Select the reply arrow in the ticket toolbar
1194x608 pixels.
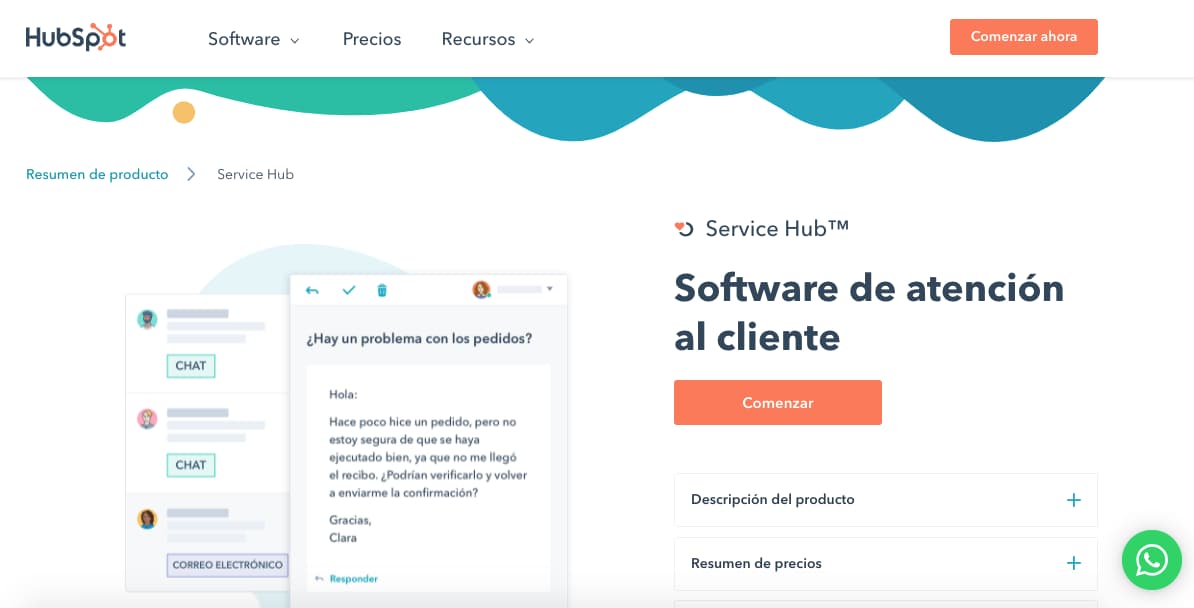click(310, 289)
